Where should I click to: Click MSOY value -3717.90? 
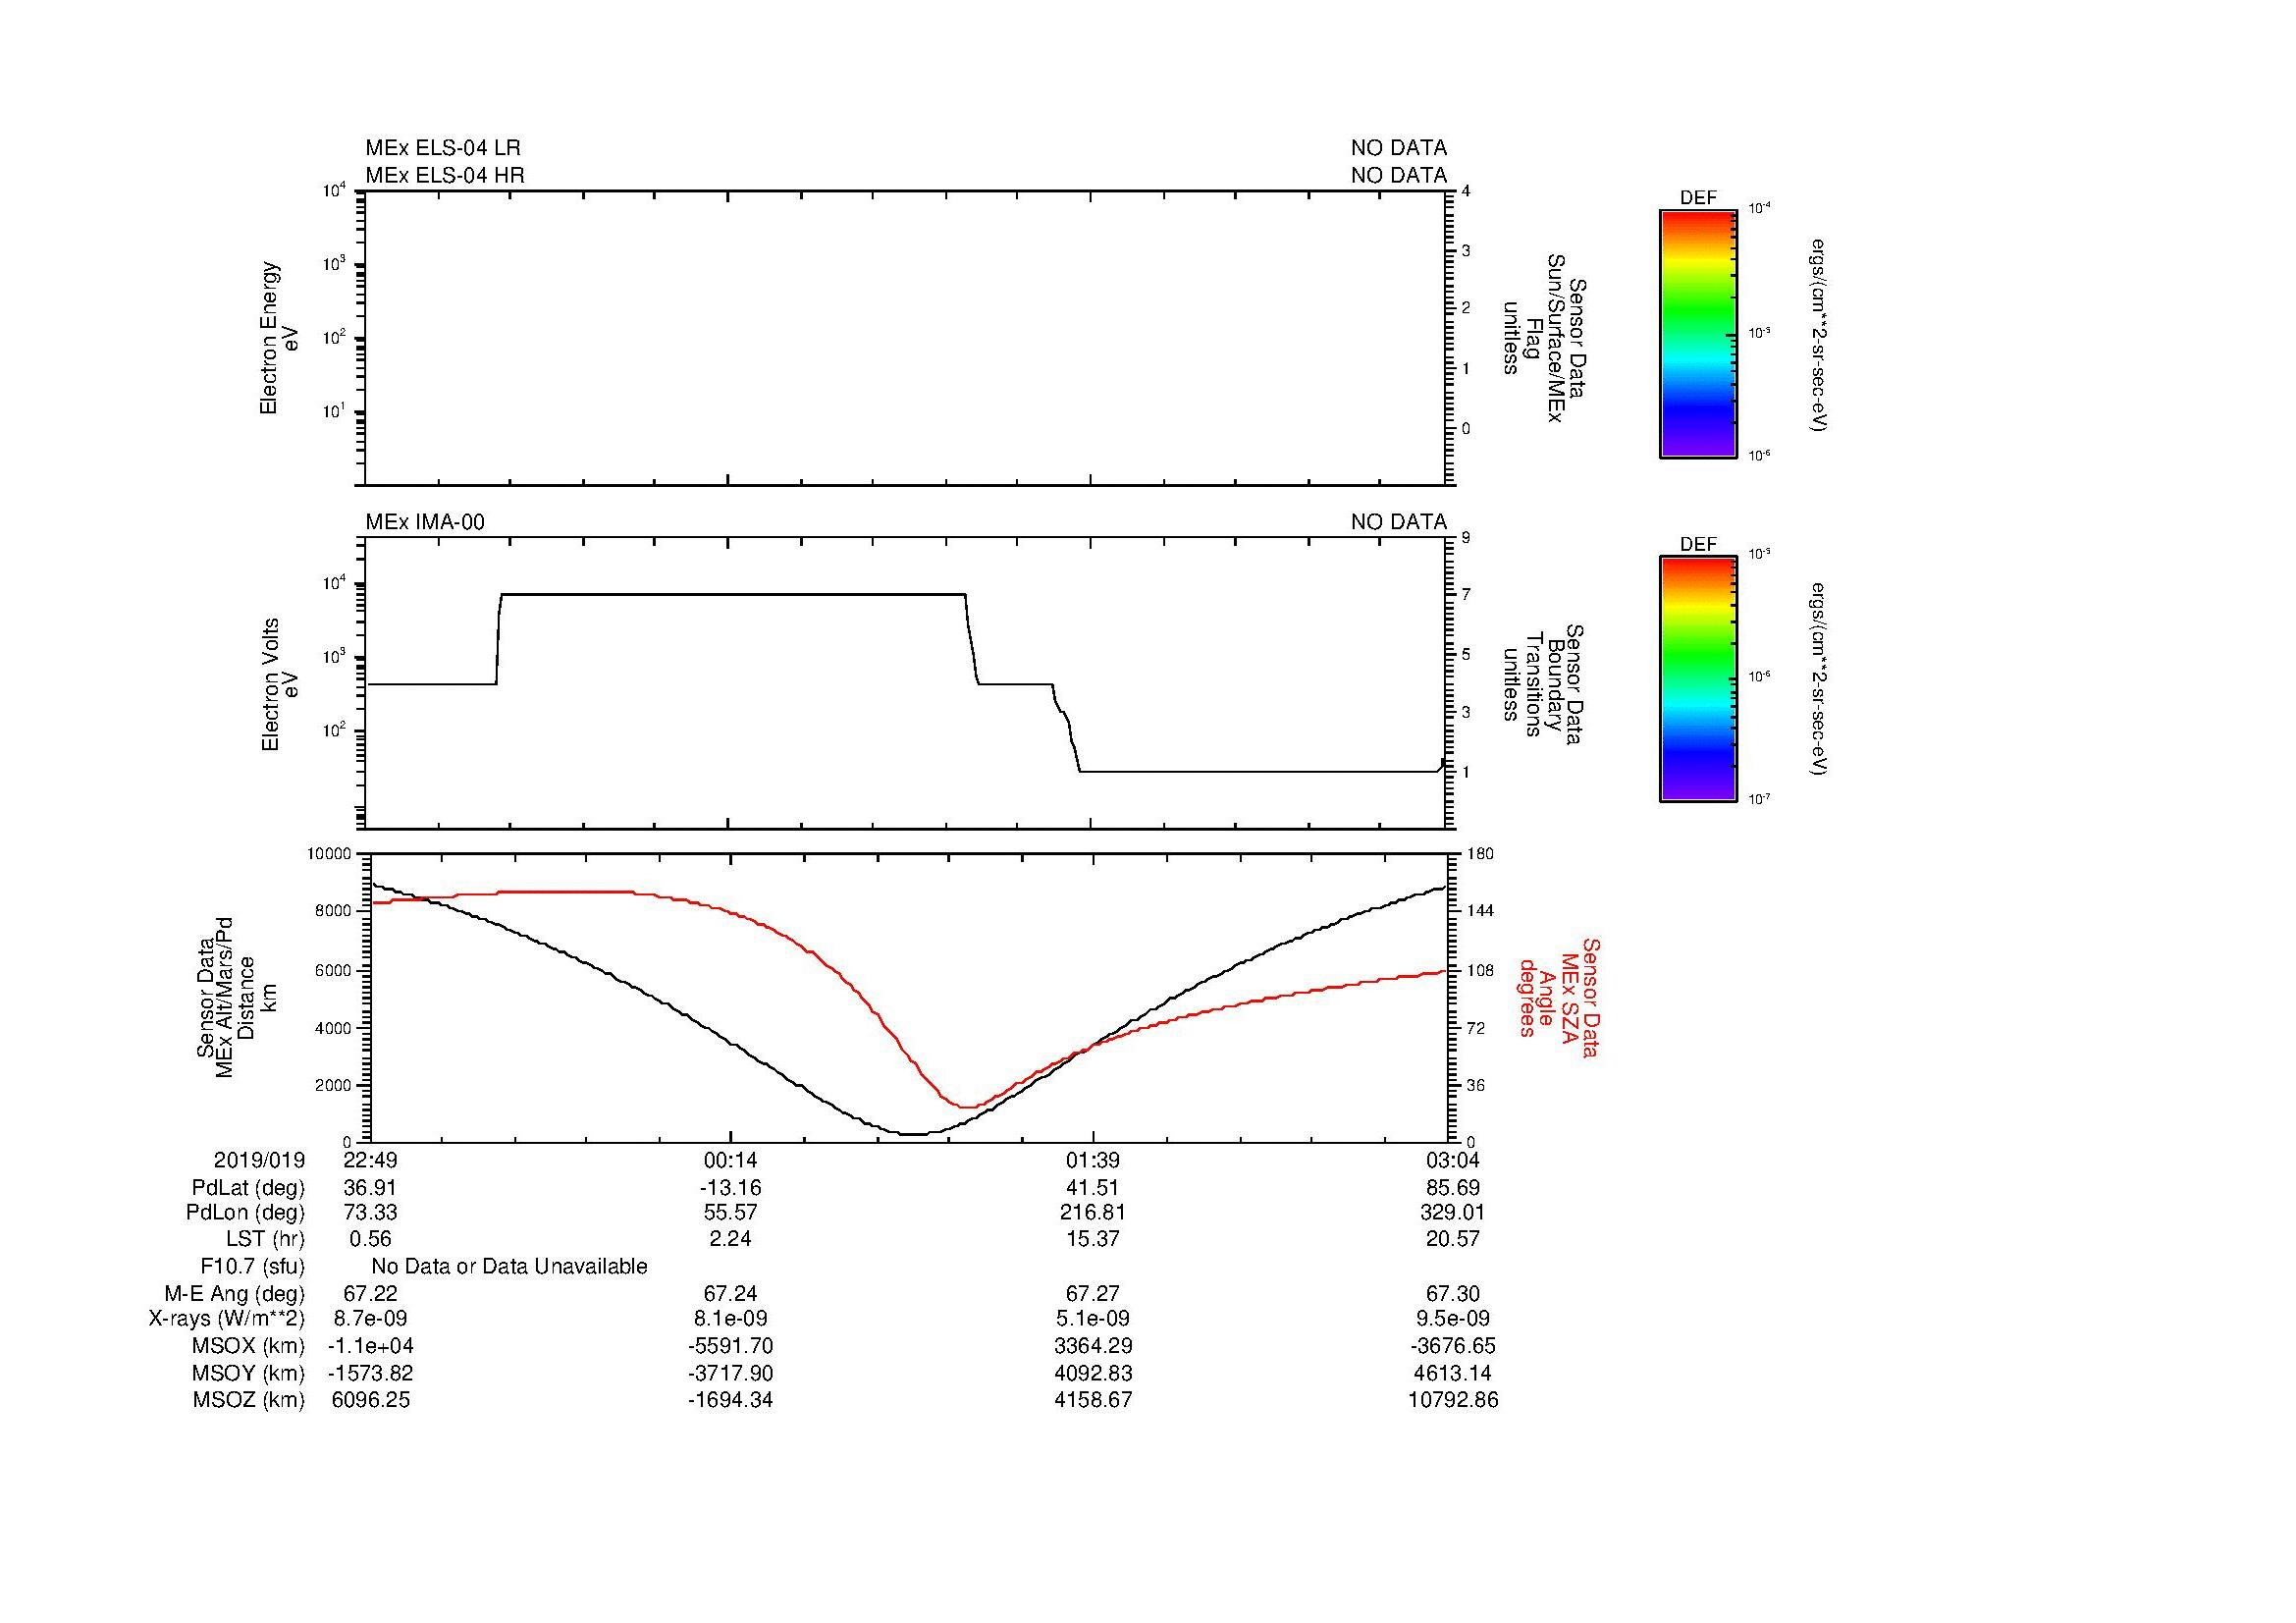point(731,1373)
